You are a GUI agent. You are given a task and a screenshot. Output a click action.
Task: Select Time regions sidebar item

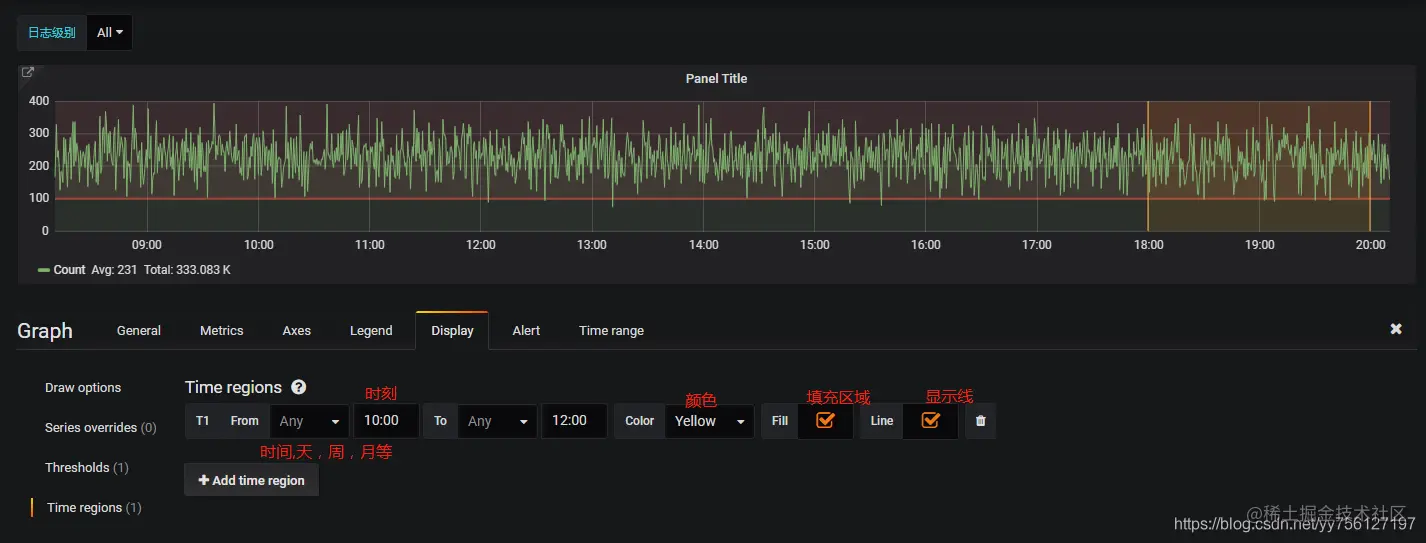[x=94, y=508]
